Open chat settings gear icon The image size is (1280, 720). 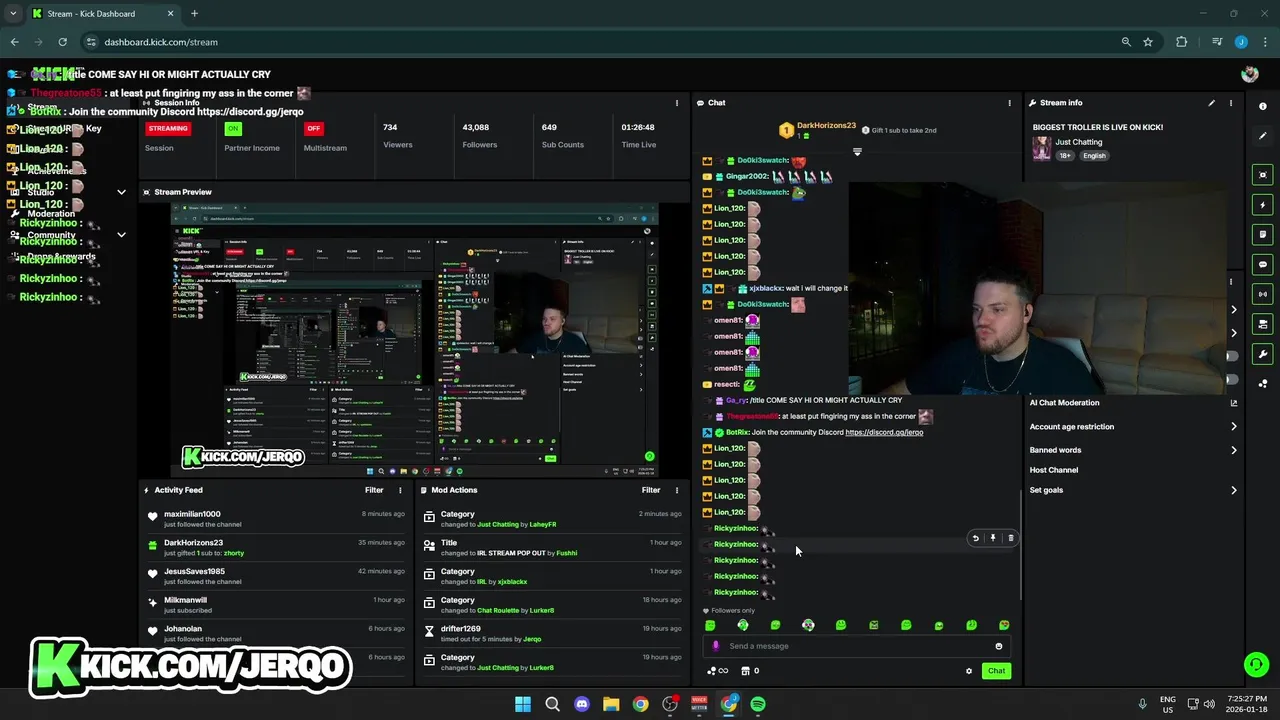coord(968,671)
